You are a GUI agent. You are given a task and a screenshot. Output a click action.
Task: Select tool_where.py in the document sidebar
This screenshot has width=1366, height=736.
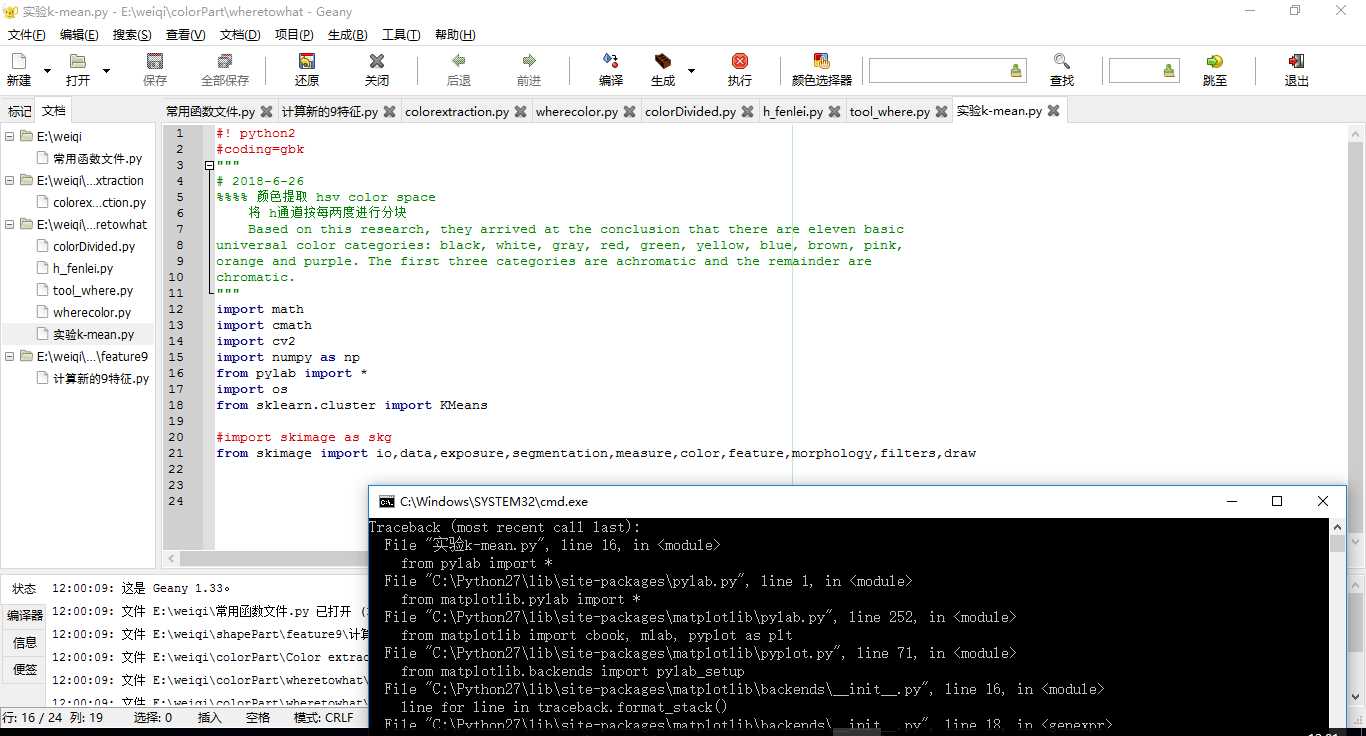92,291
